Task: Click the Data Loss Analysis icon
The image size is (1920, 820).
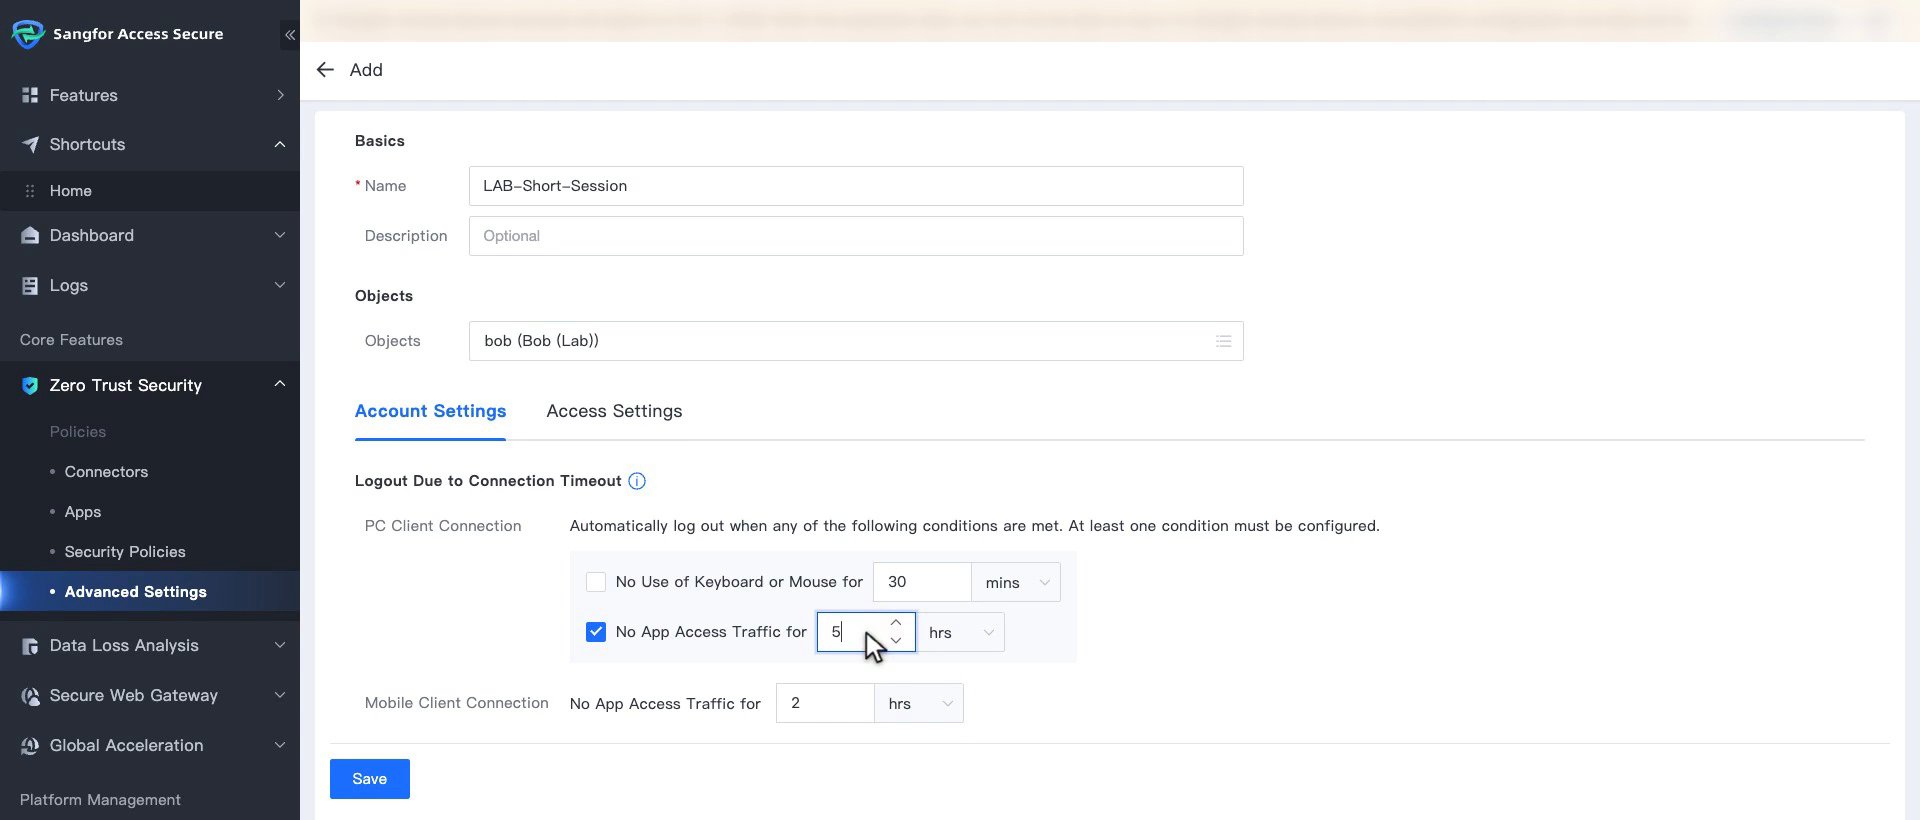Action: tap(30, 646)
